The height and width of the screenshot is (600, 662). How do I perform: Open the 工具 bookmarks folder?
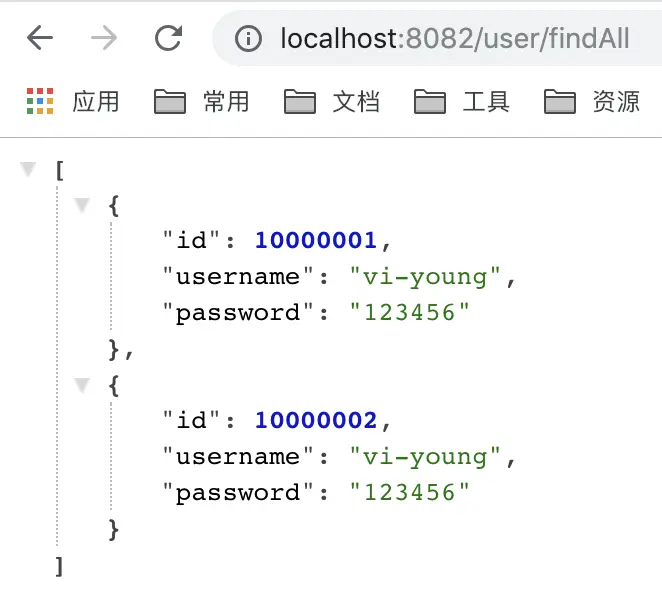click(x=462, y=102)
